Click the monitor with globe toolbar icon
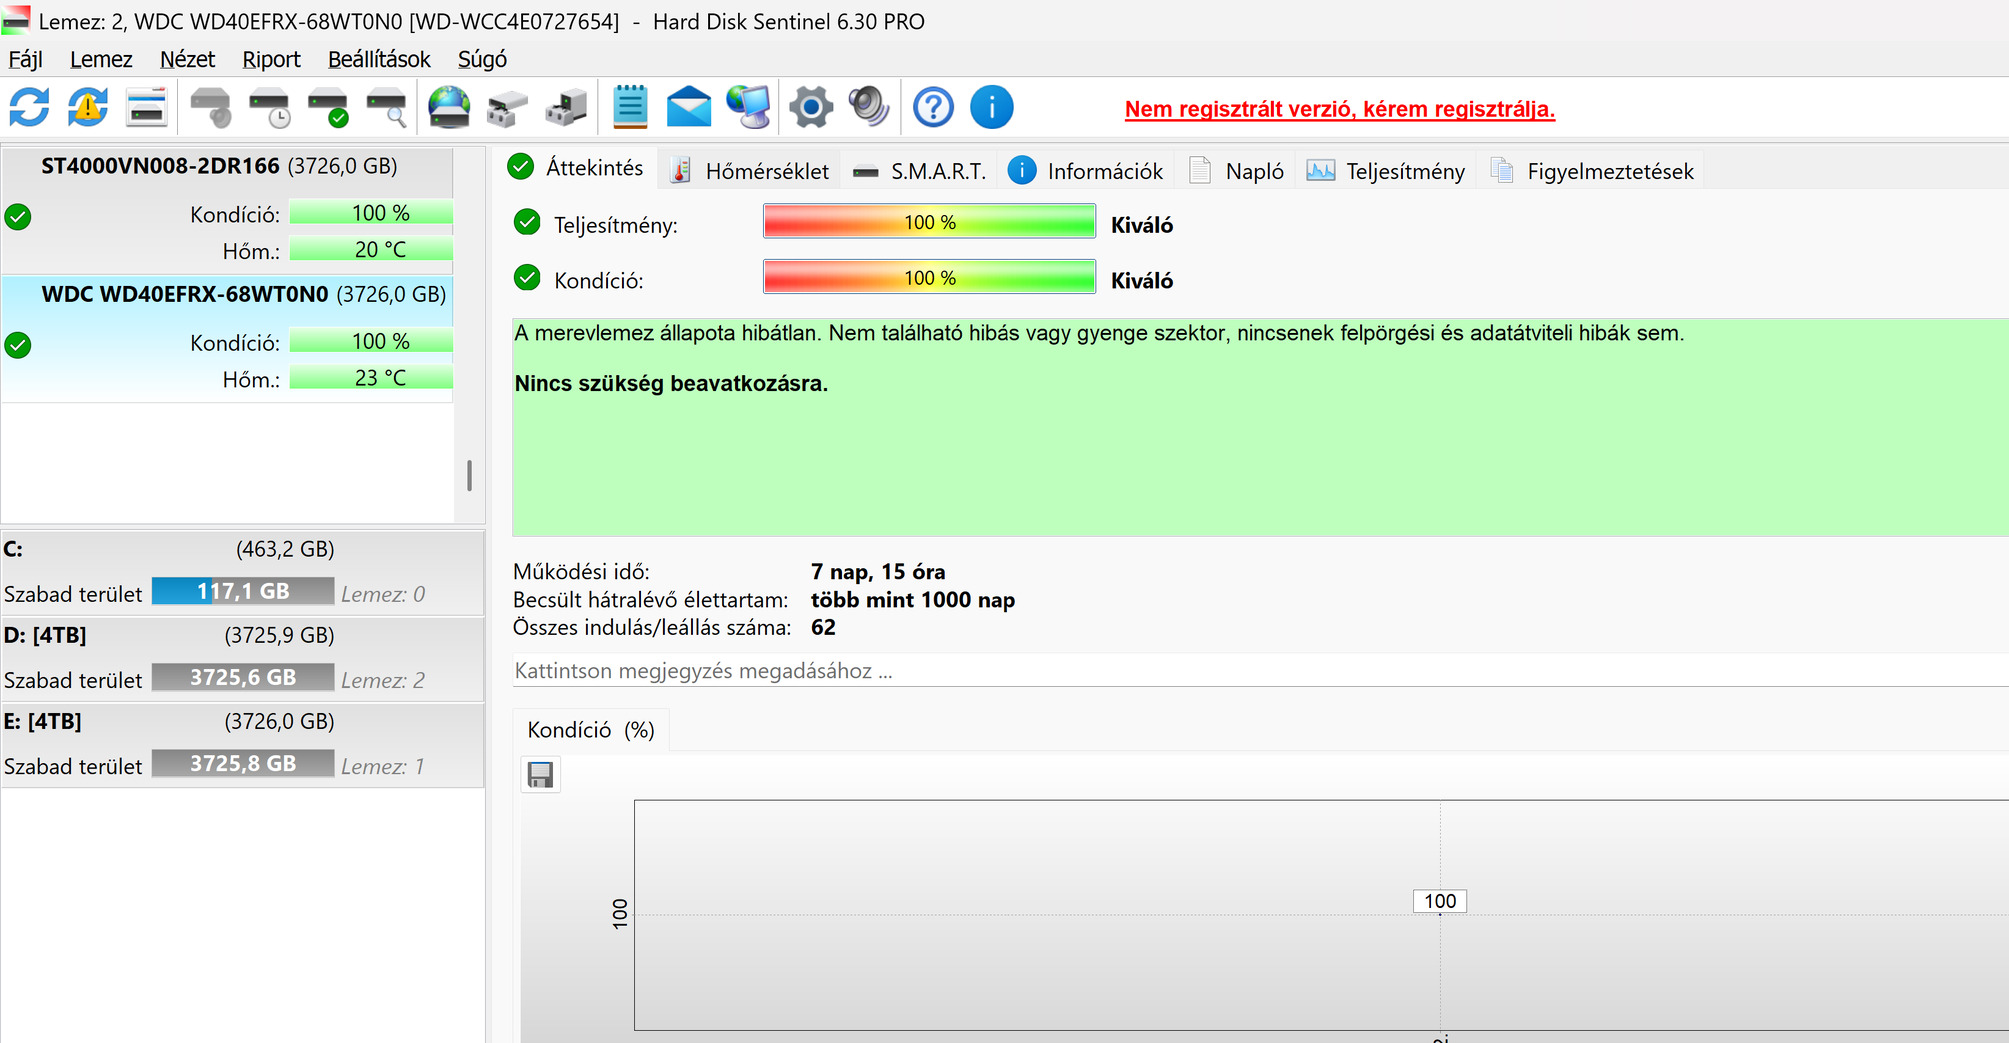Viewport: 2009px width, 1043px height. 749,107
